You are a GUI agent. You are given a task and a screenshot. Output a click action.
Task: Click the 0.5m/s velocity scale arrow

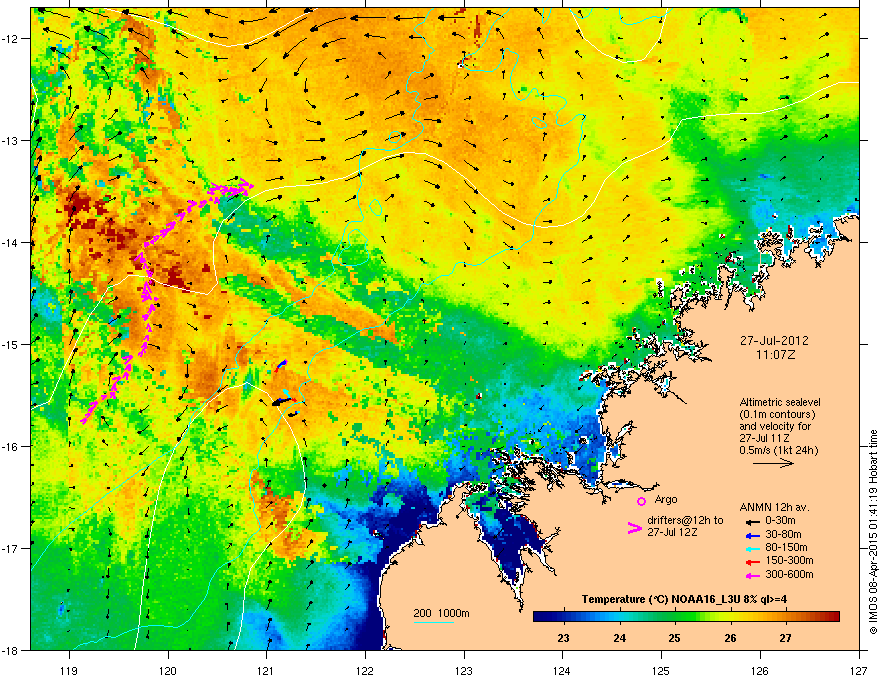coord(773,463)
